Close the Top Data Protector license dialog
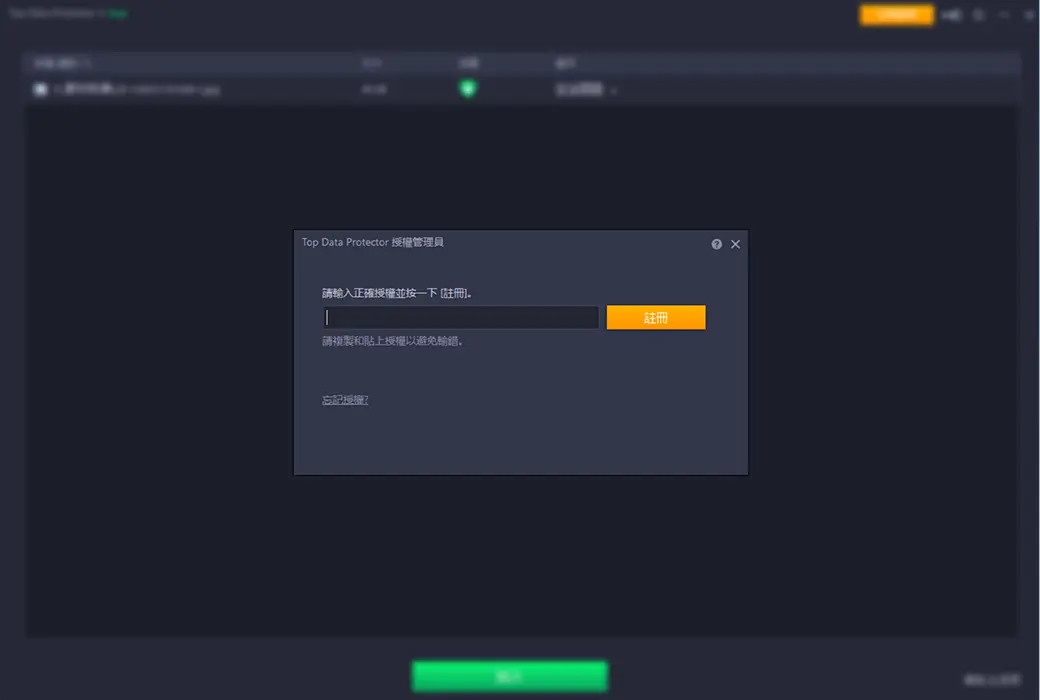1040x700 pixels. pyautogui.click(x=736, y=244)
